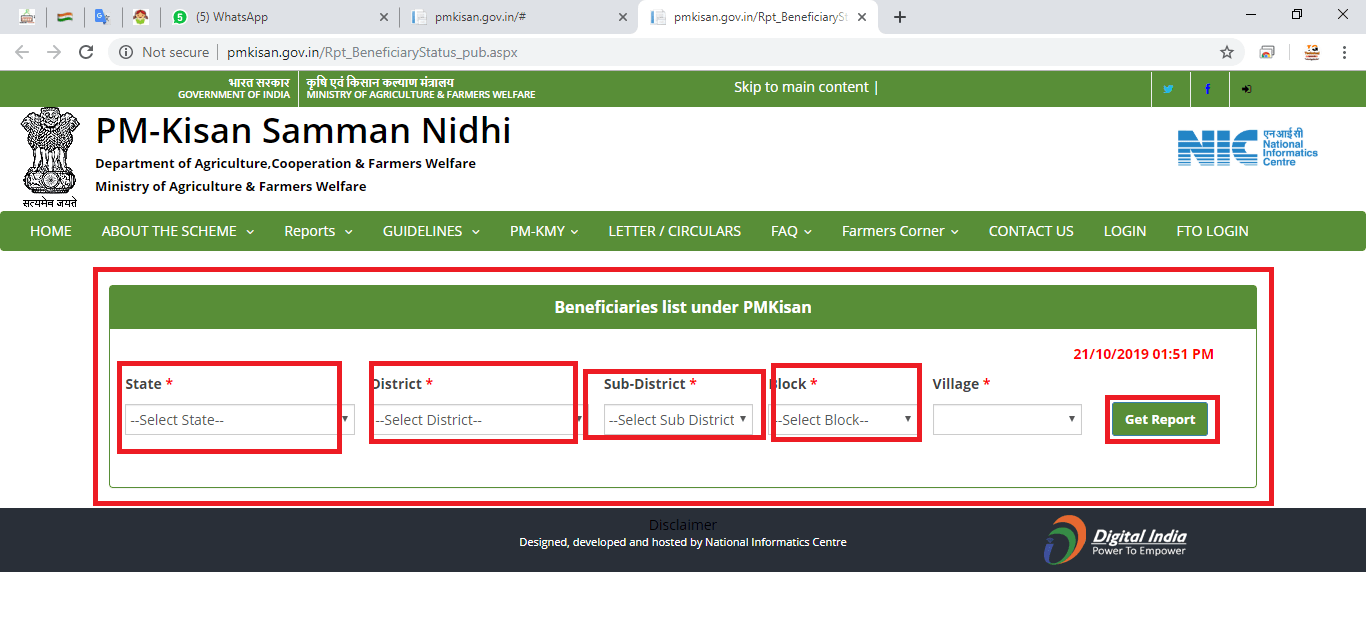This screenshot has height=628, width=1366.
Task: Open LETTER / CIRCULARS page
Action: pos(675,231)
